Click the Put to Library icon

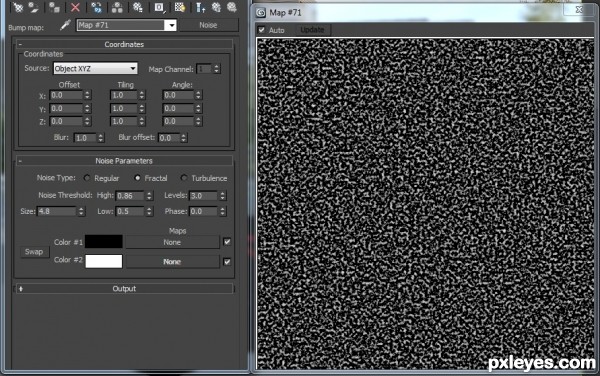tap(137, 7)
